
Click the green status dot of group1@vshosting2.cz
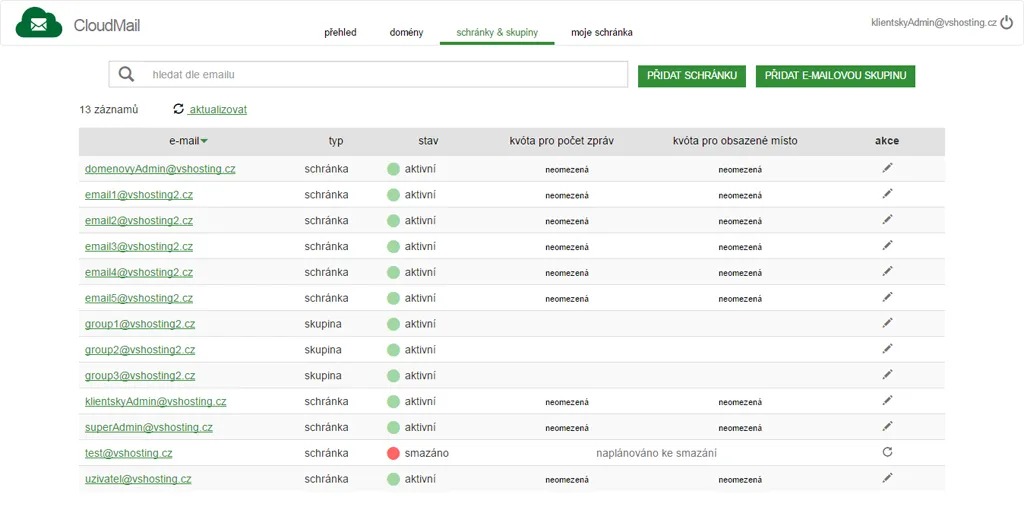point(393,324)
